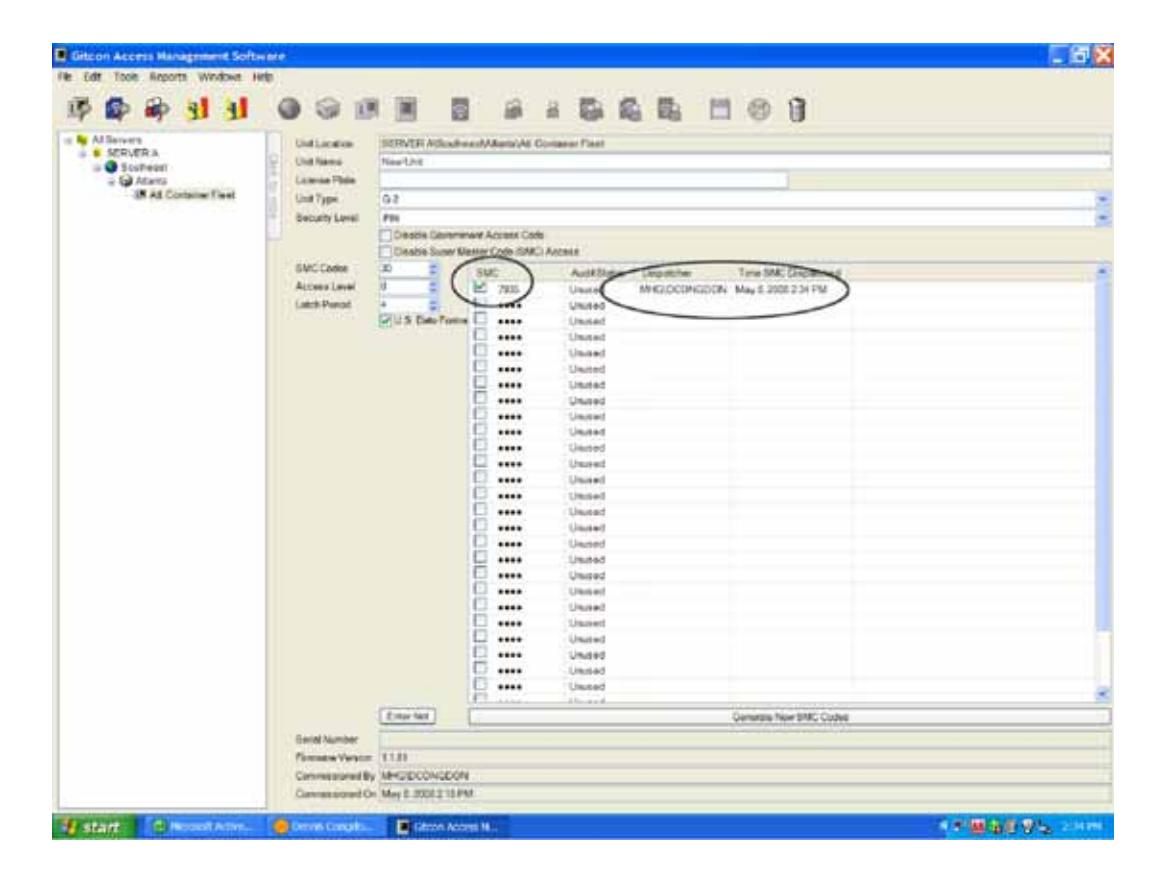Click the gray cube box toolbar icon

pyautogui.click(x=328, y=109)
